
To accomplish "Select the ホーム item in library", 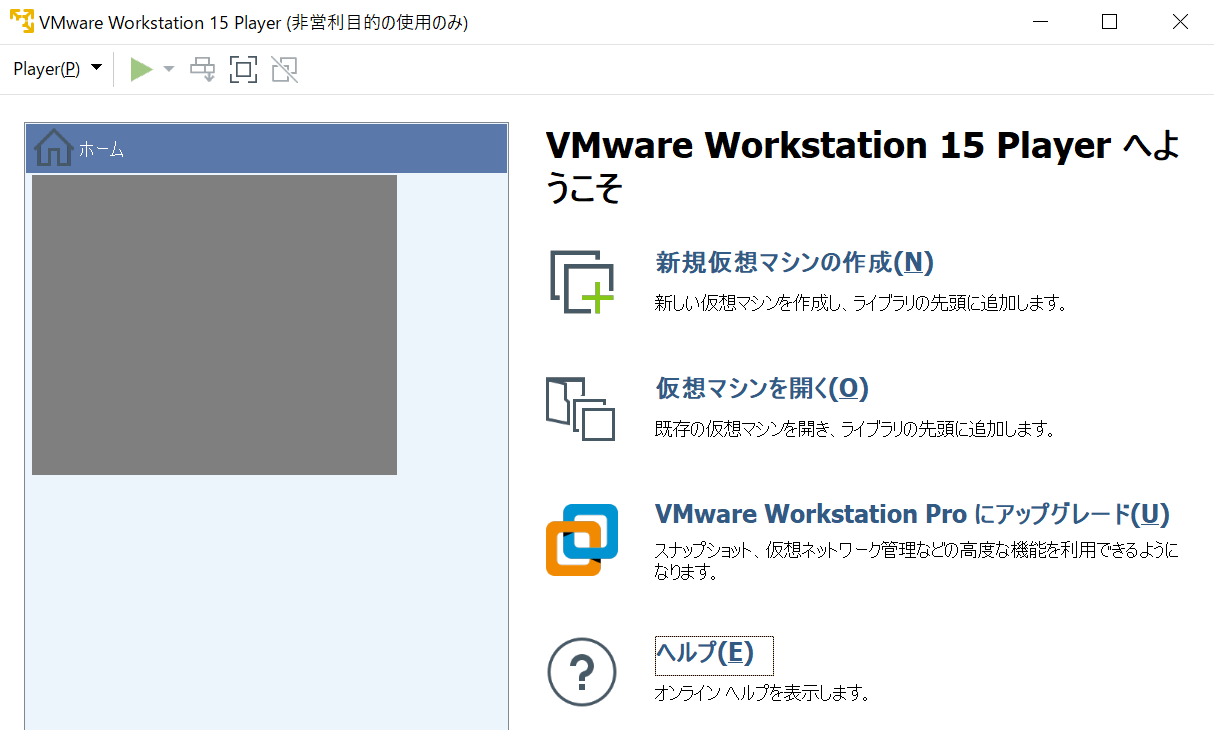I will [x=266, y=149].
